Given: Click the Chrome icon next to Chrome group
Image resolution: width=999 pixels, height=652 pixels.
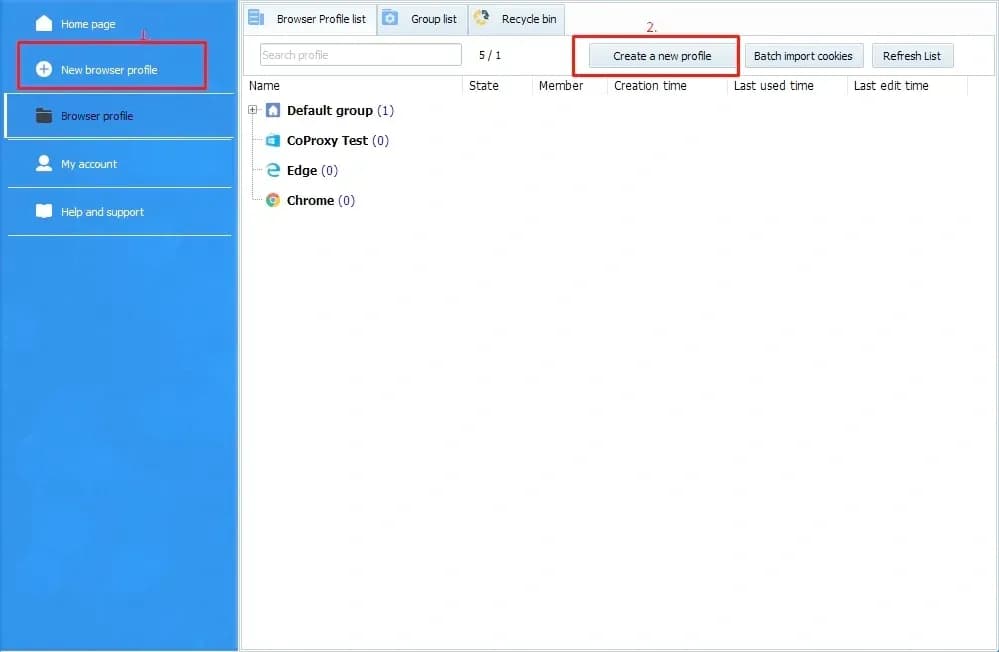Looking at the screenshot, I should (272, 200).
